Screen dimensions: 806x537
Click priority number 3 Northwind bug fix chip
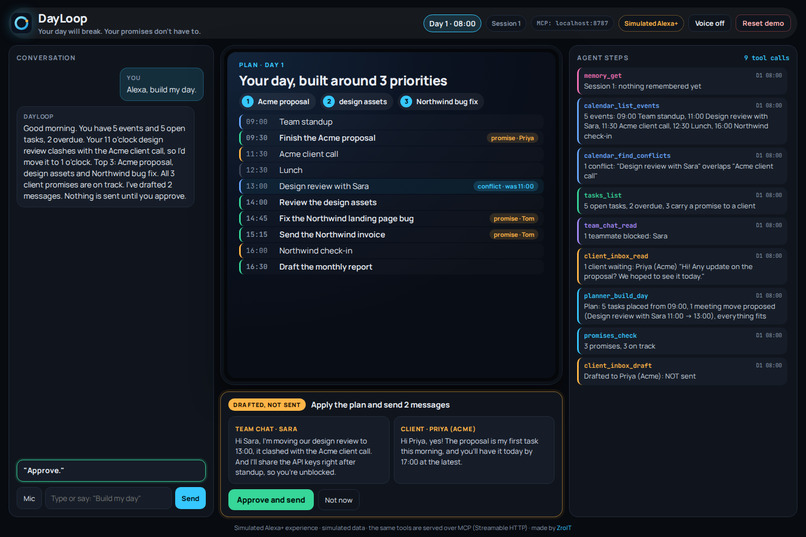[x=441, y=102]
